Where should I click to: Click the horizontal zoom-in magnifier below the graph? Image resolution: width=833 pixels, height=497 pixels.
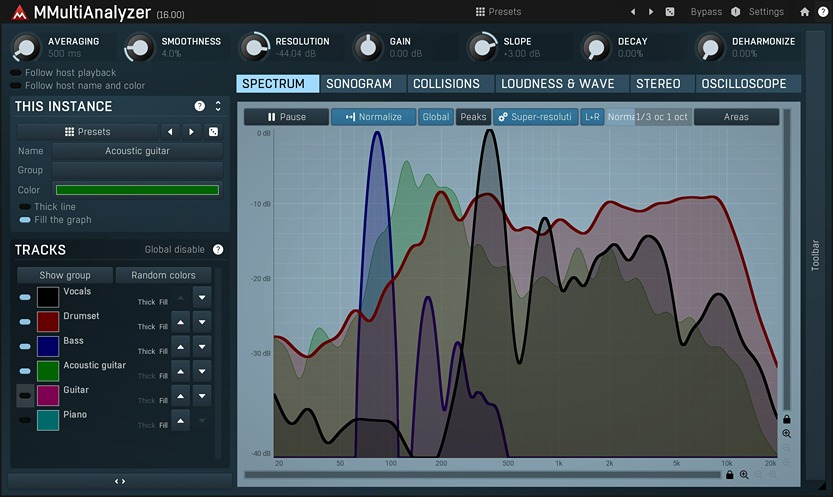coord(744,474)
